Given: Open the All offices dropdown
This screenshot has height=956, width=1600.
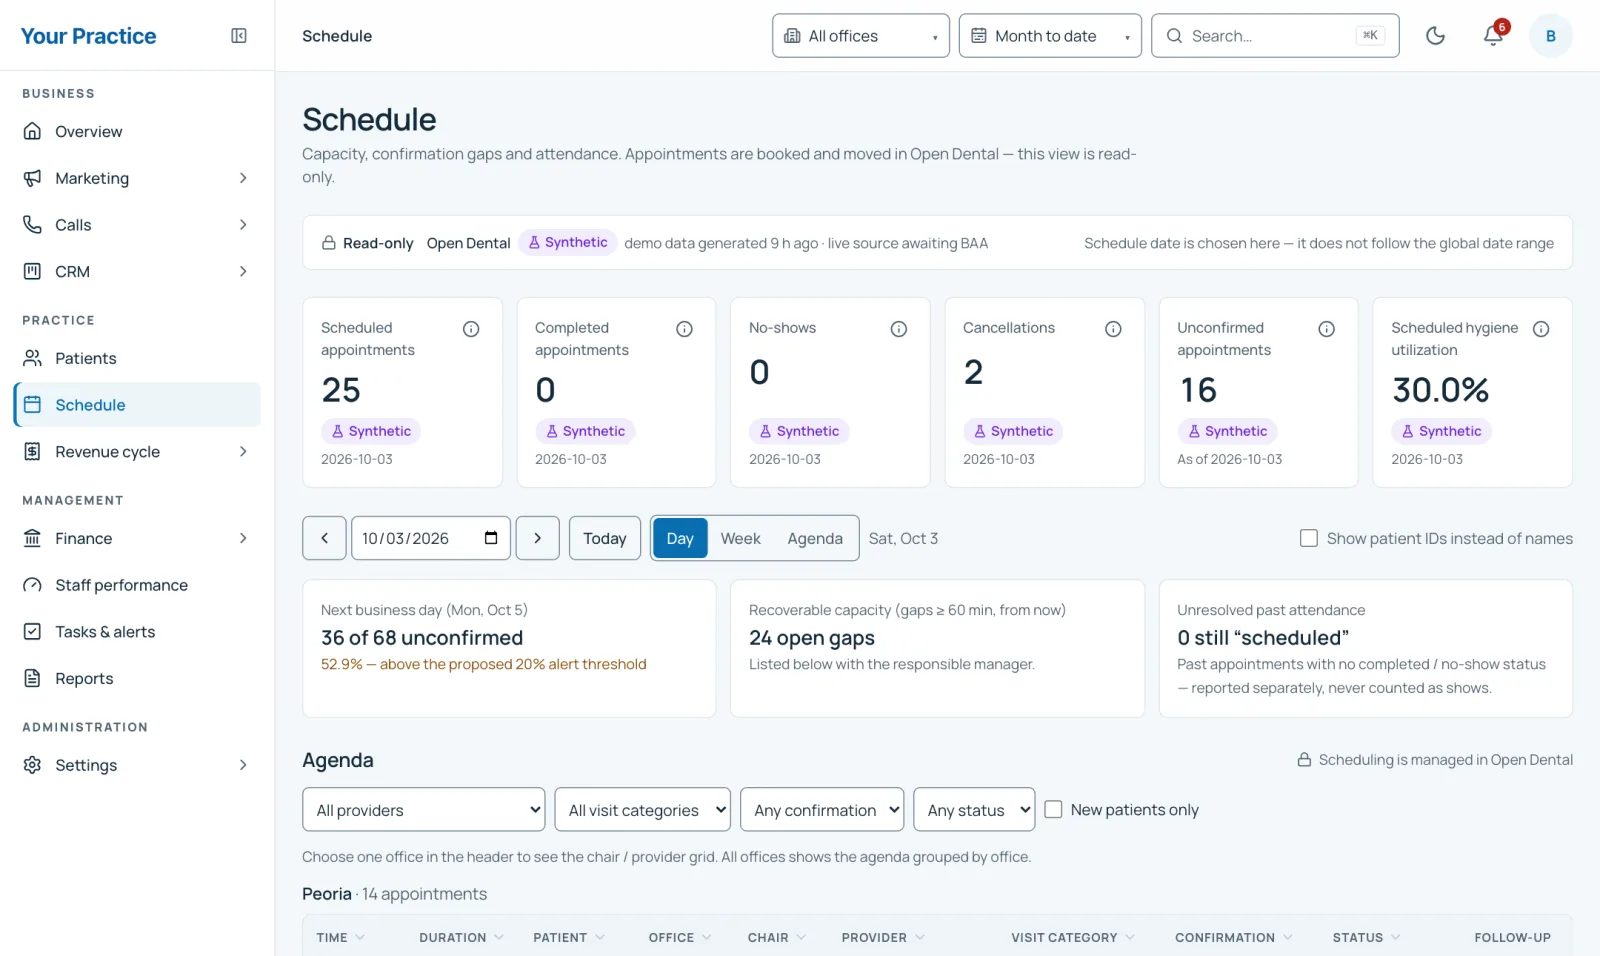Looking at the screenshot, I should 860,36.
